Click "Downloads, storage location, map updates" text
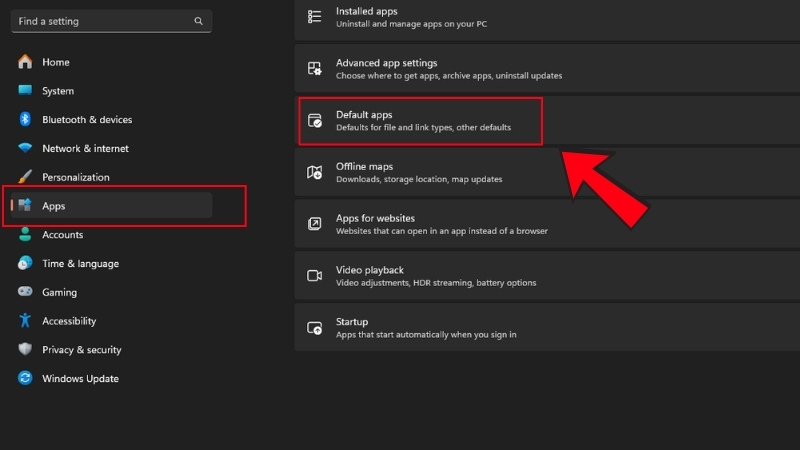Image resolution: width=800 pixels, height=450 pixels. coord(419,179)
